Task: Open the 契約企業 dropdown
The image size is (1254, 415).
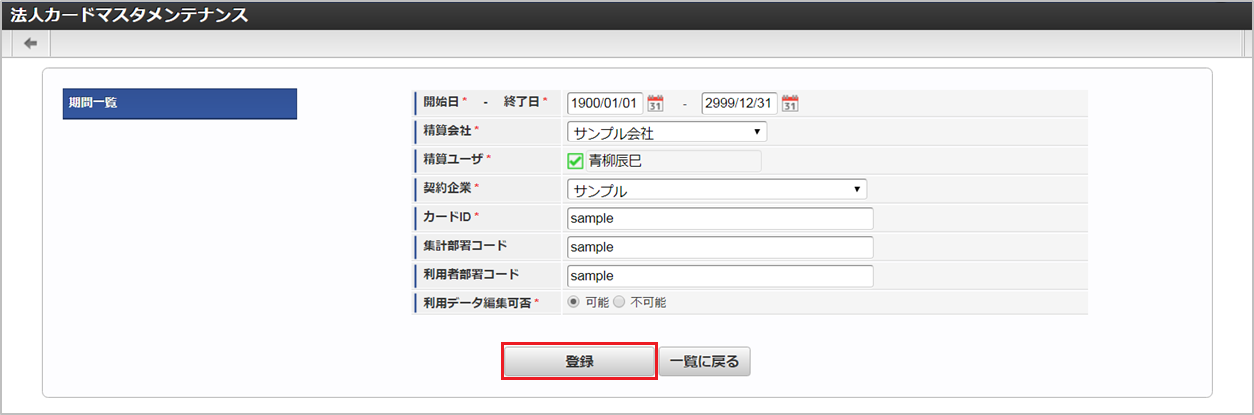Action: (717, 190)
